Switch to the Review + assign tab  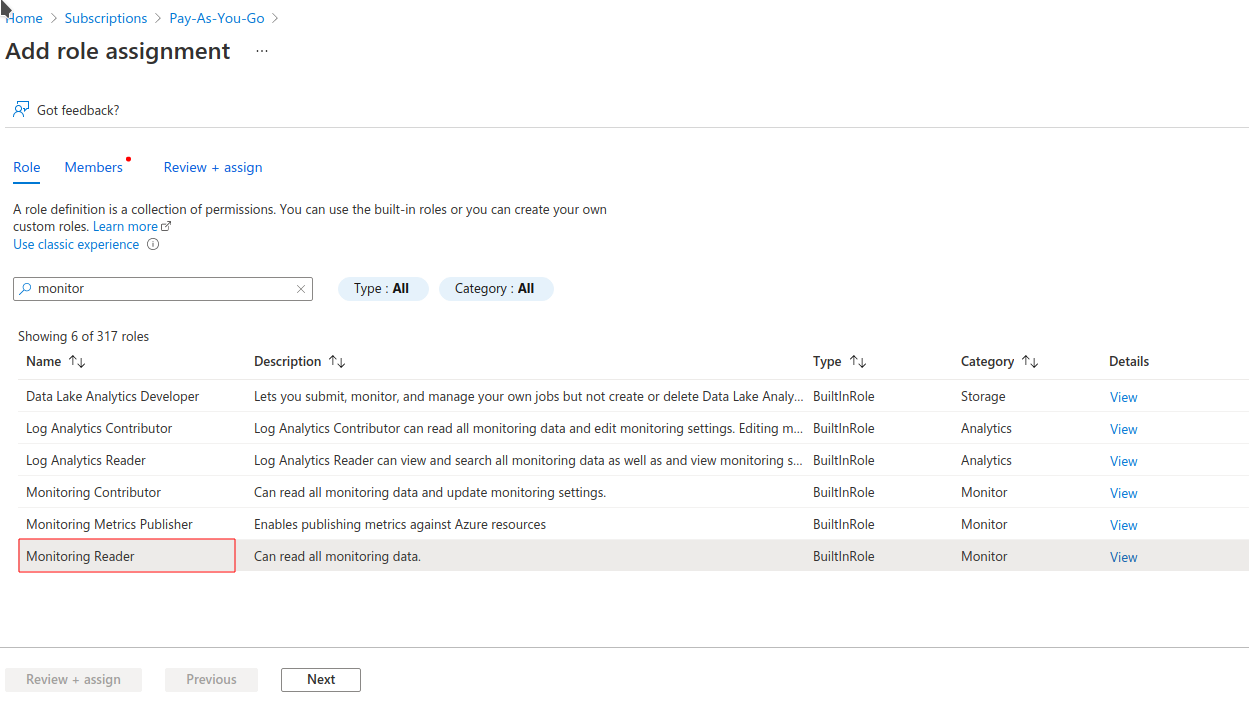[x=213, y=168]
